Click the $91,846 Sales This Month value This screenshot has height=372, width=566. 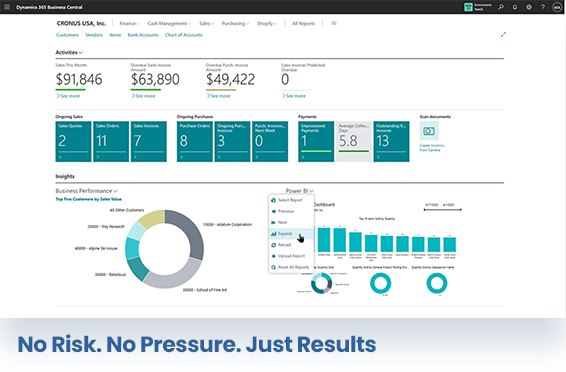(x=79, y=79)
